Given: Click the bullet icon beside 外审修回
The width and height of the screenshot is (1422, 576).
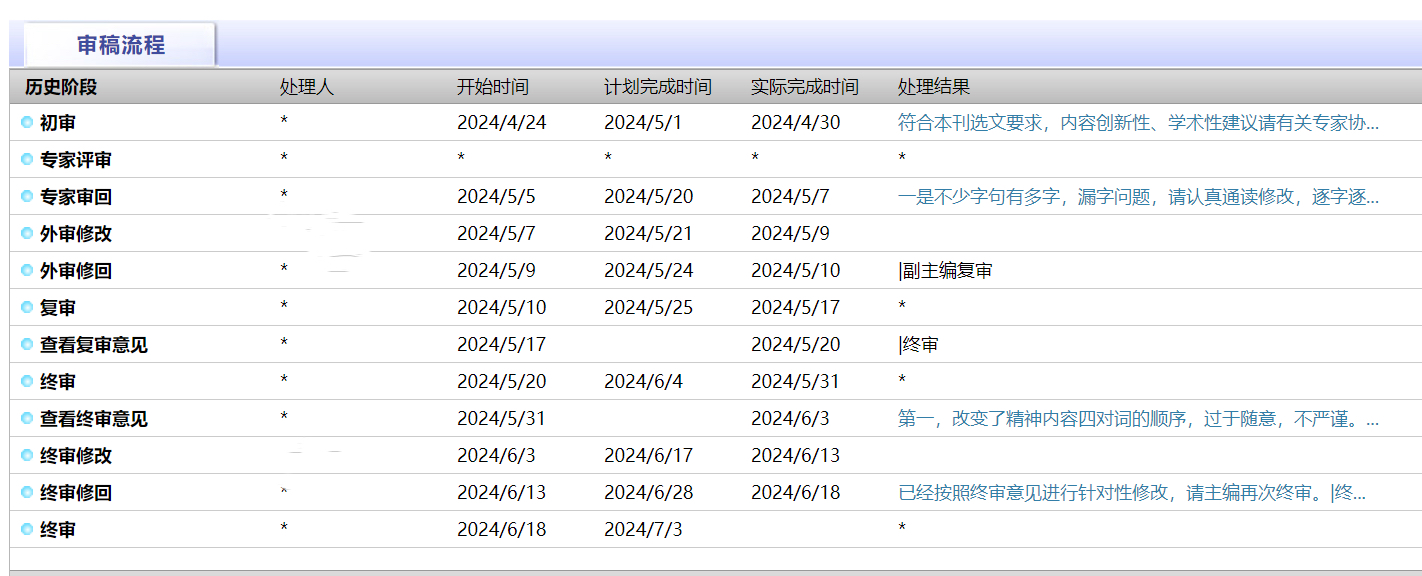Looking at the screenshot, I should tap(27, 271).
